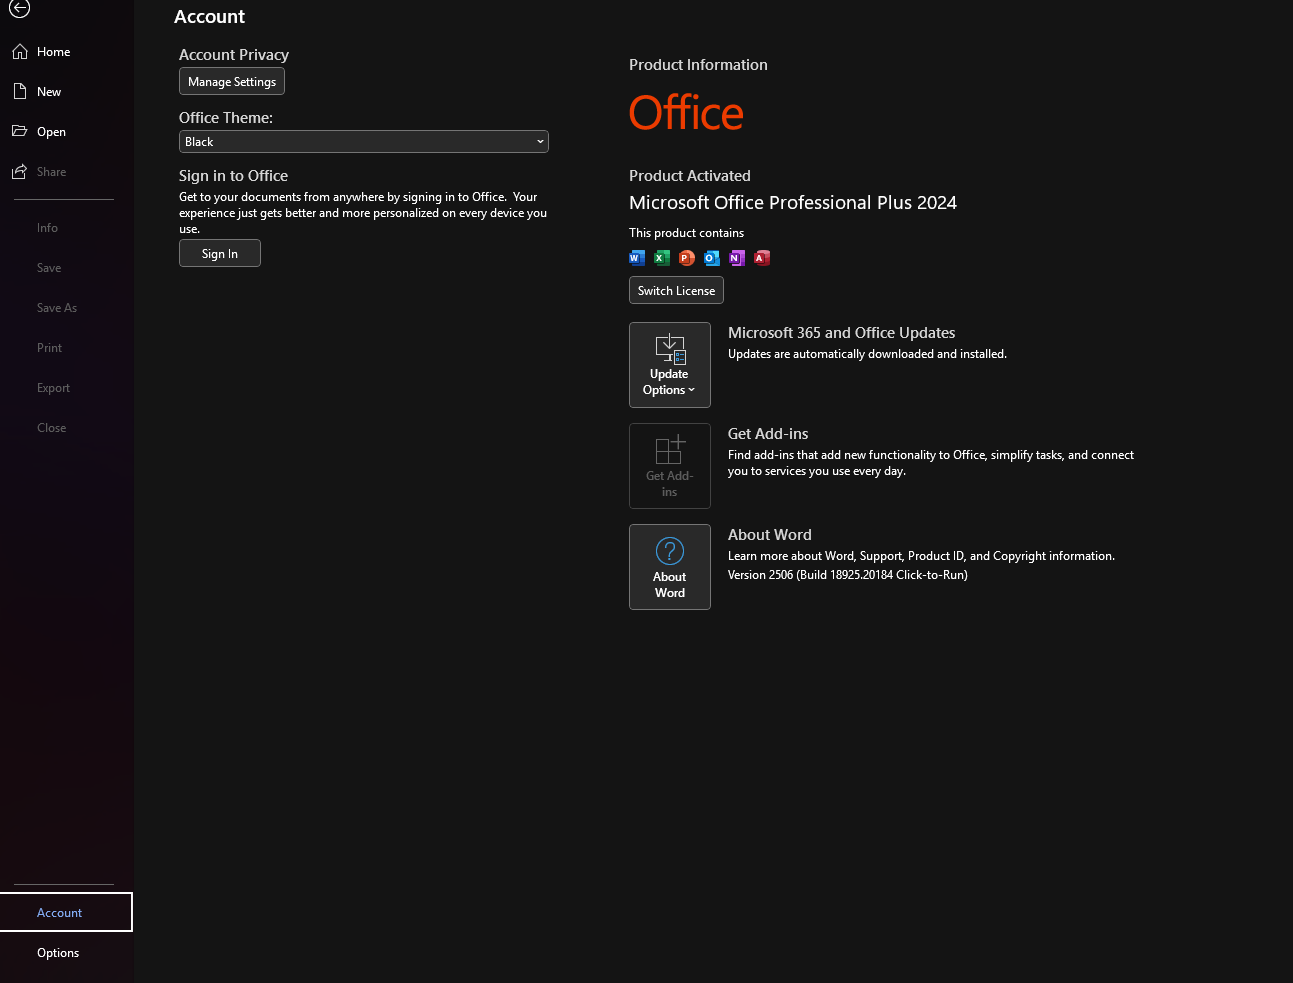The image size is (1293, 983).
Task: Click the Excel app icon
Action: tap(662, 258)
